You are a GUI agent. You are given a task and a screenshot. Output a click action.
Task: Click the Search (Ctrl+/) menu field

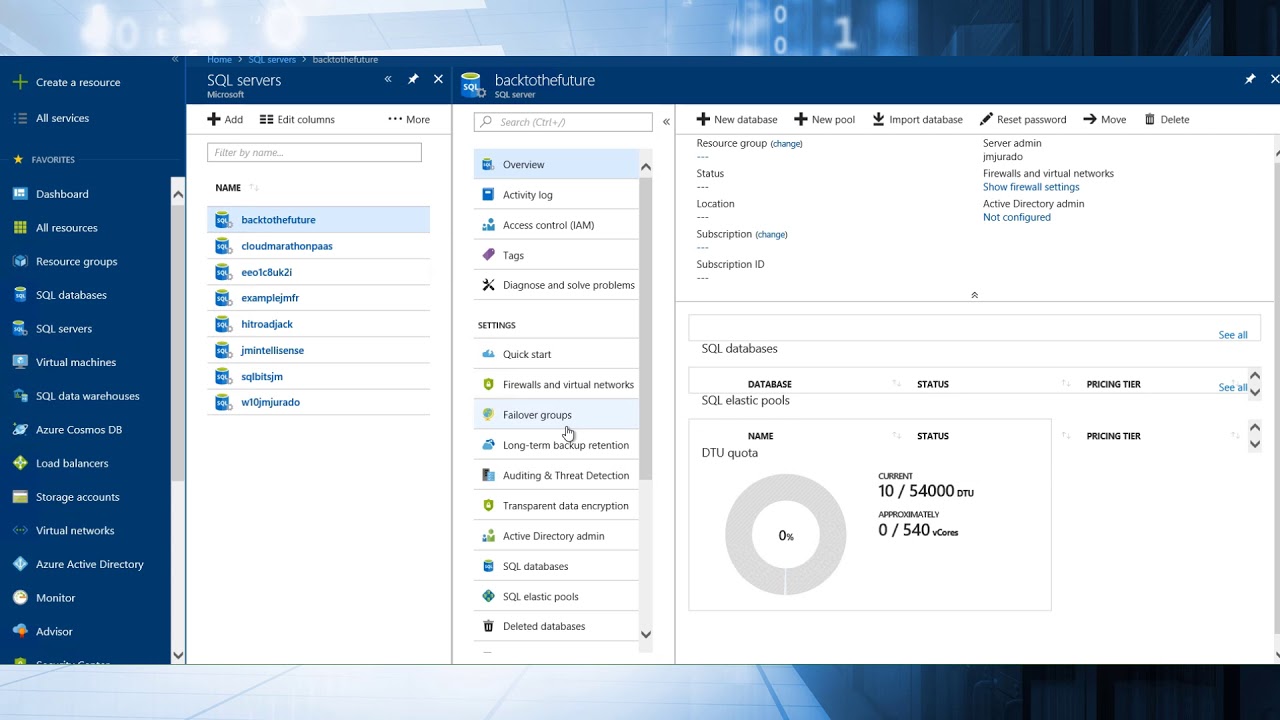click(x=563, y=122)
